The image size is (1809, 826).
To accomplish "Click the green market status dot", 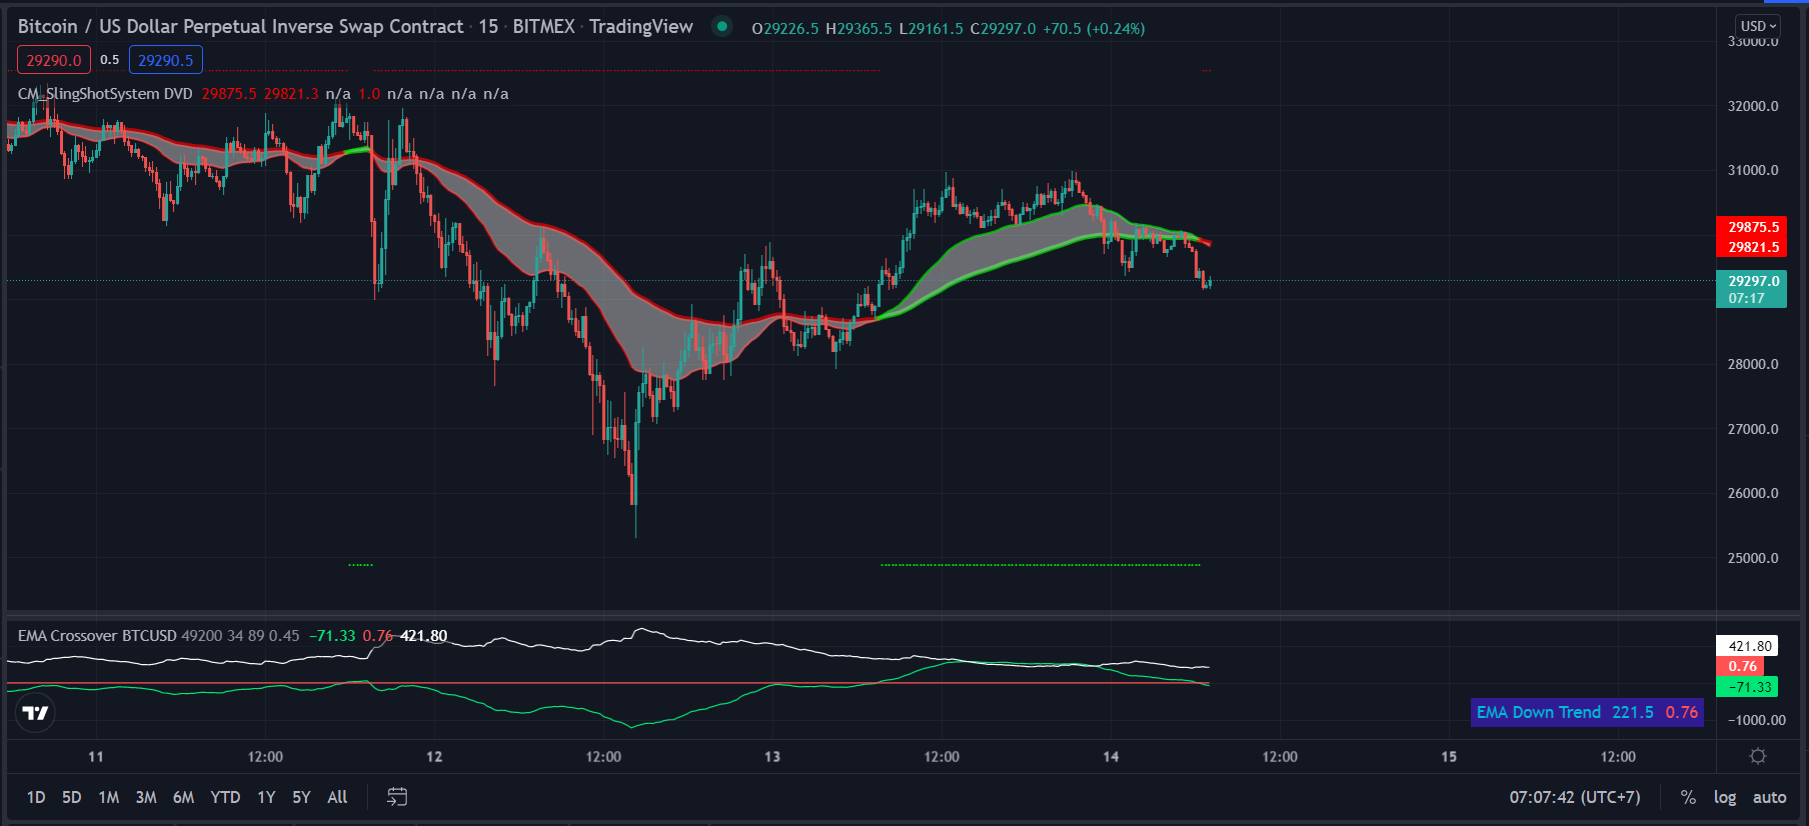I will click(x=721, y=26).
